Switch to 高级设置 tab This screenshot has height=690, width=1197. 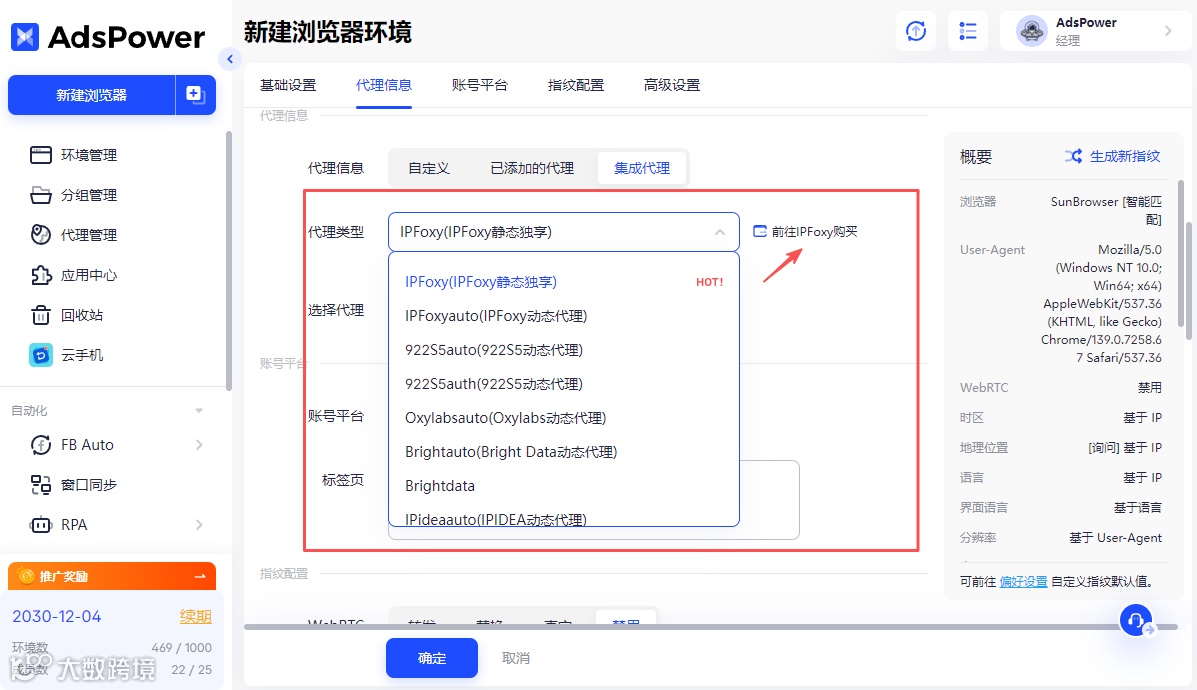click(672, 85)
